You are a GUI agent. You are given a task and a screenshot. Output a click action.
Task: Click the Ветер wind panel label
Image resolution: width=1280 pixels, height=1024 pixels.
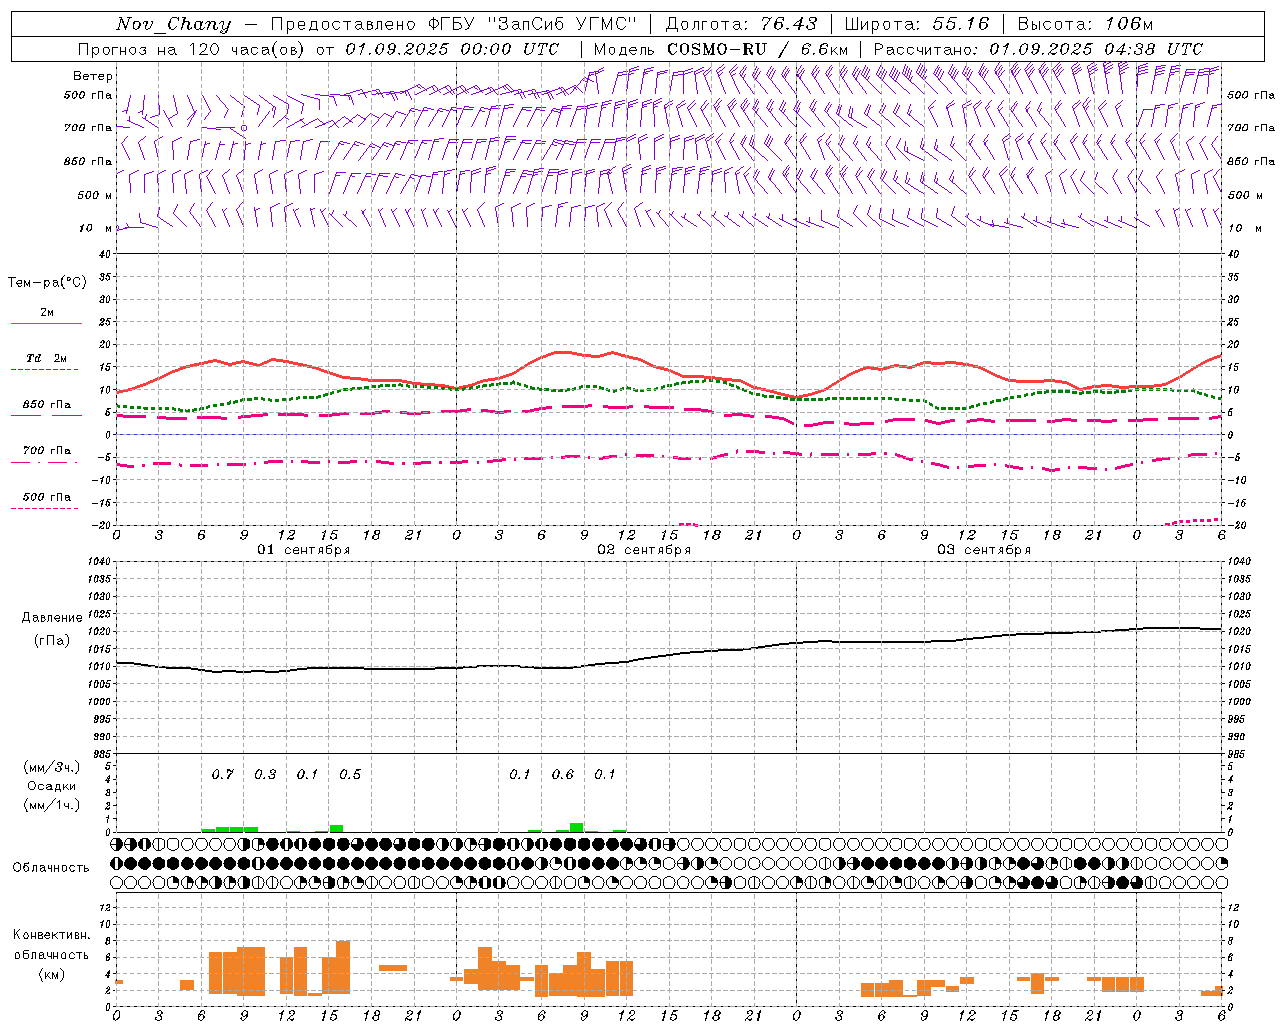click(92, 76)
